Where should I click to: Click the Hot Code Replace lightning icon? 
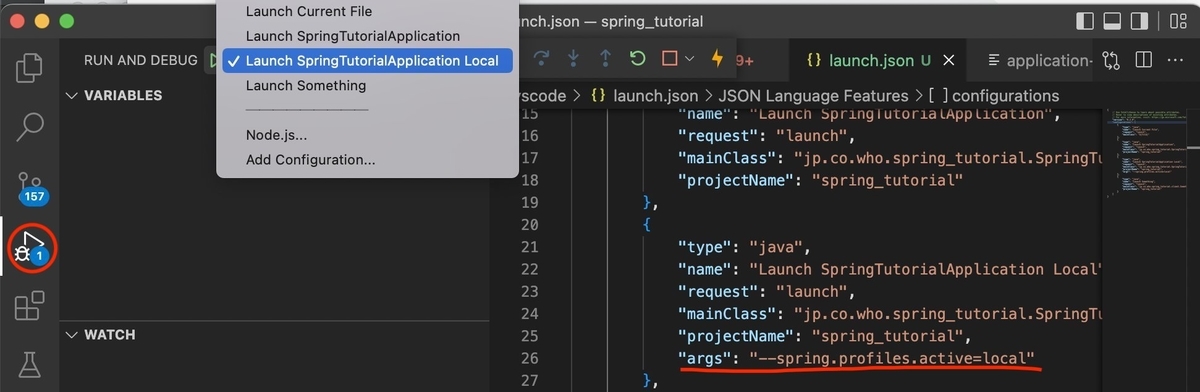(717, 58)
